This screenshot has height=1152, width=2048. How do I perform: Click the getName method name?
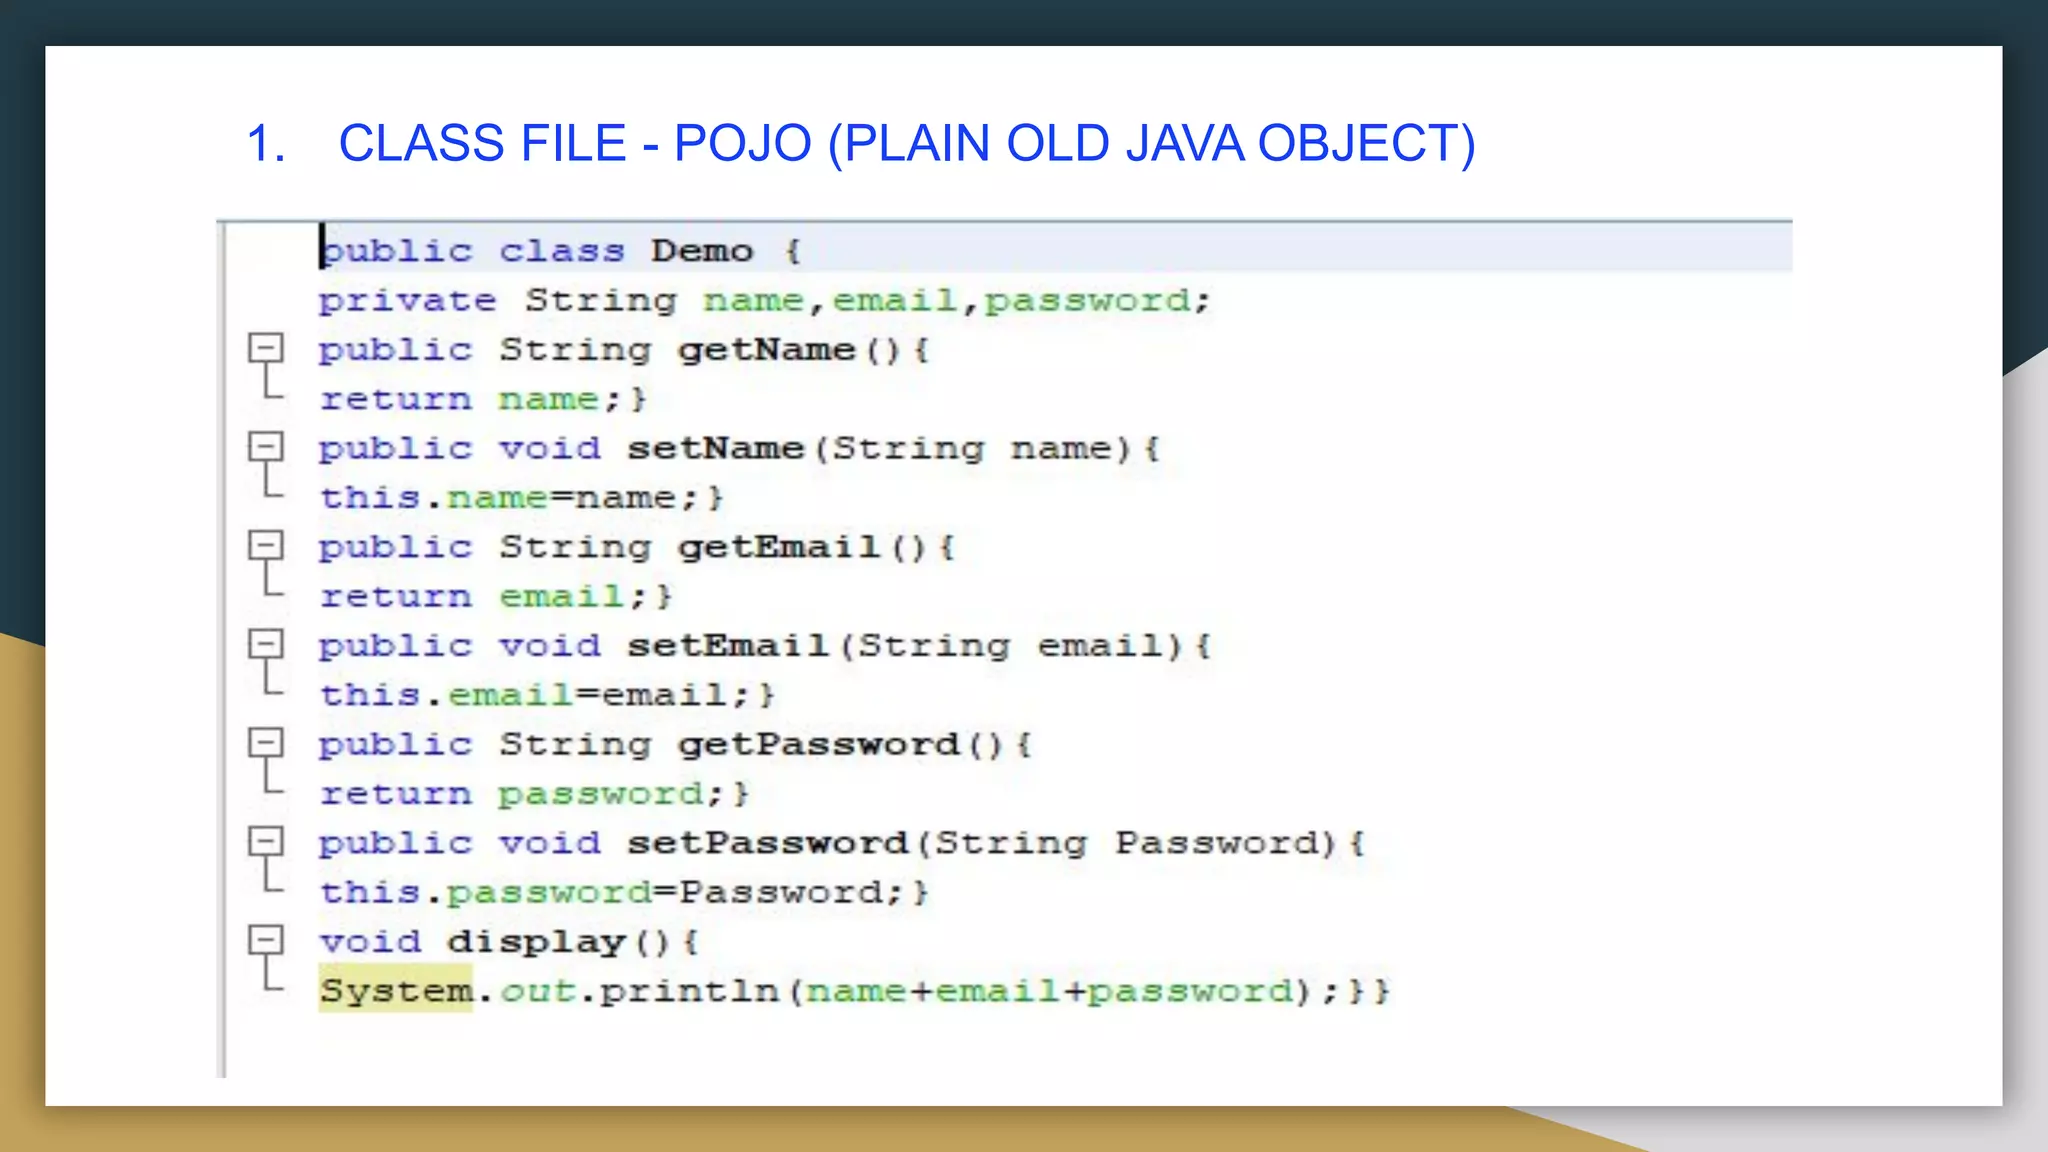[x=766, y=350]
